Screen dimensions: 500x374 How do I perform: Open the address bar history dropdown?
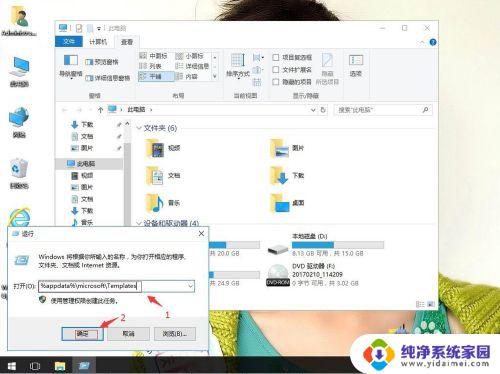pos(313,110)
